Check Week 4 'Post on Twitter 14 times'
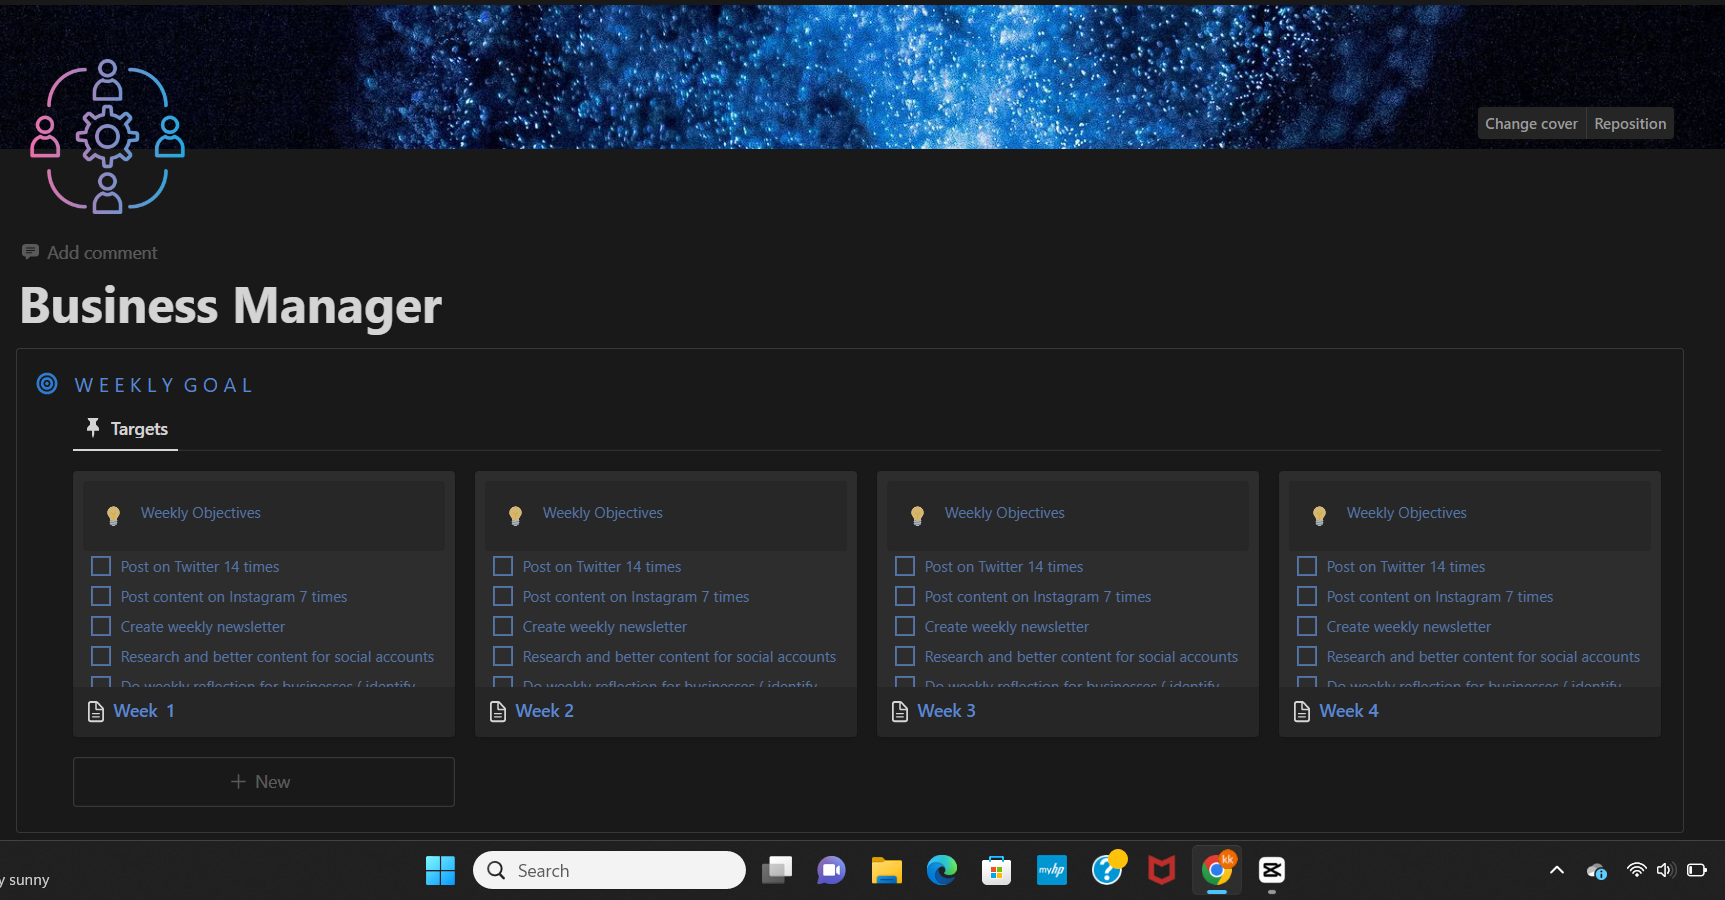This screenshot has height=900, width=1725. tap(1307, 567)
